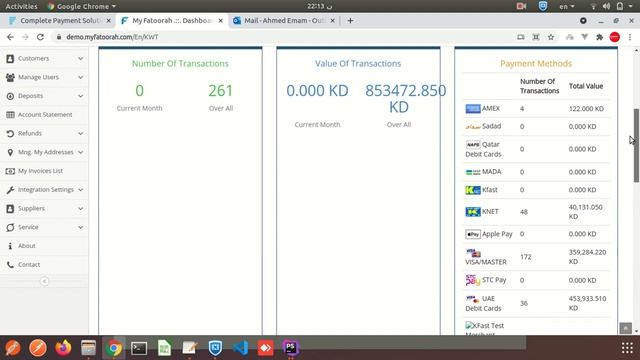The height and width of the screenshot is (360, 640).
Task: Expand the Service chevron
Action: click(80, 227)
